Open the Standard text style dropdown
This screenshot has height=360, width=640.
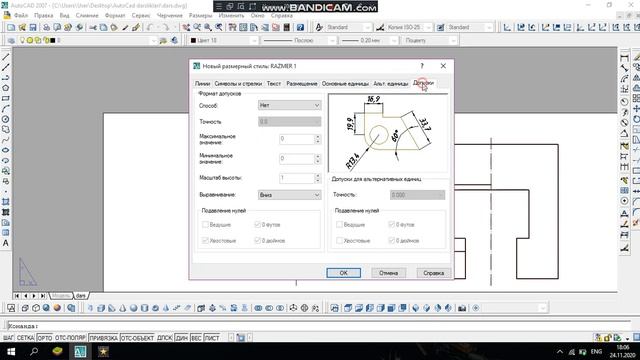pyautogui.click(x=349, y=27)
